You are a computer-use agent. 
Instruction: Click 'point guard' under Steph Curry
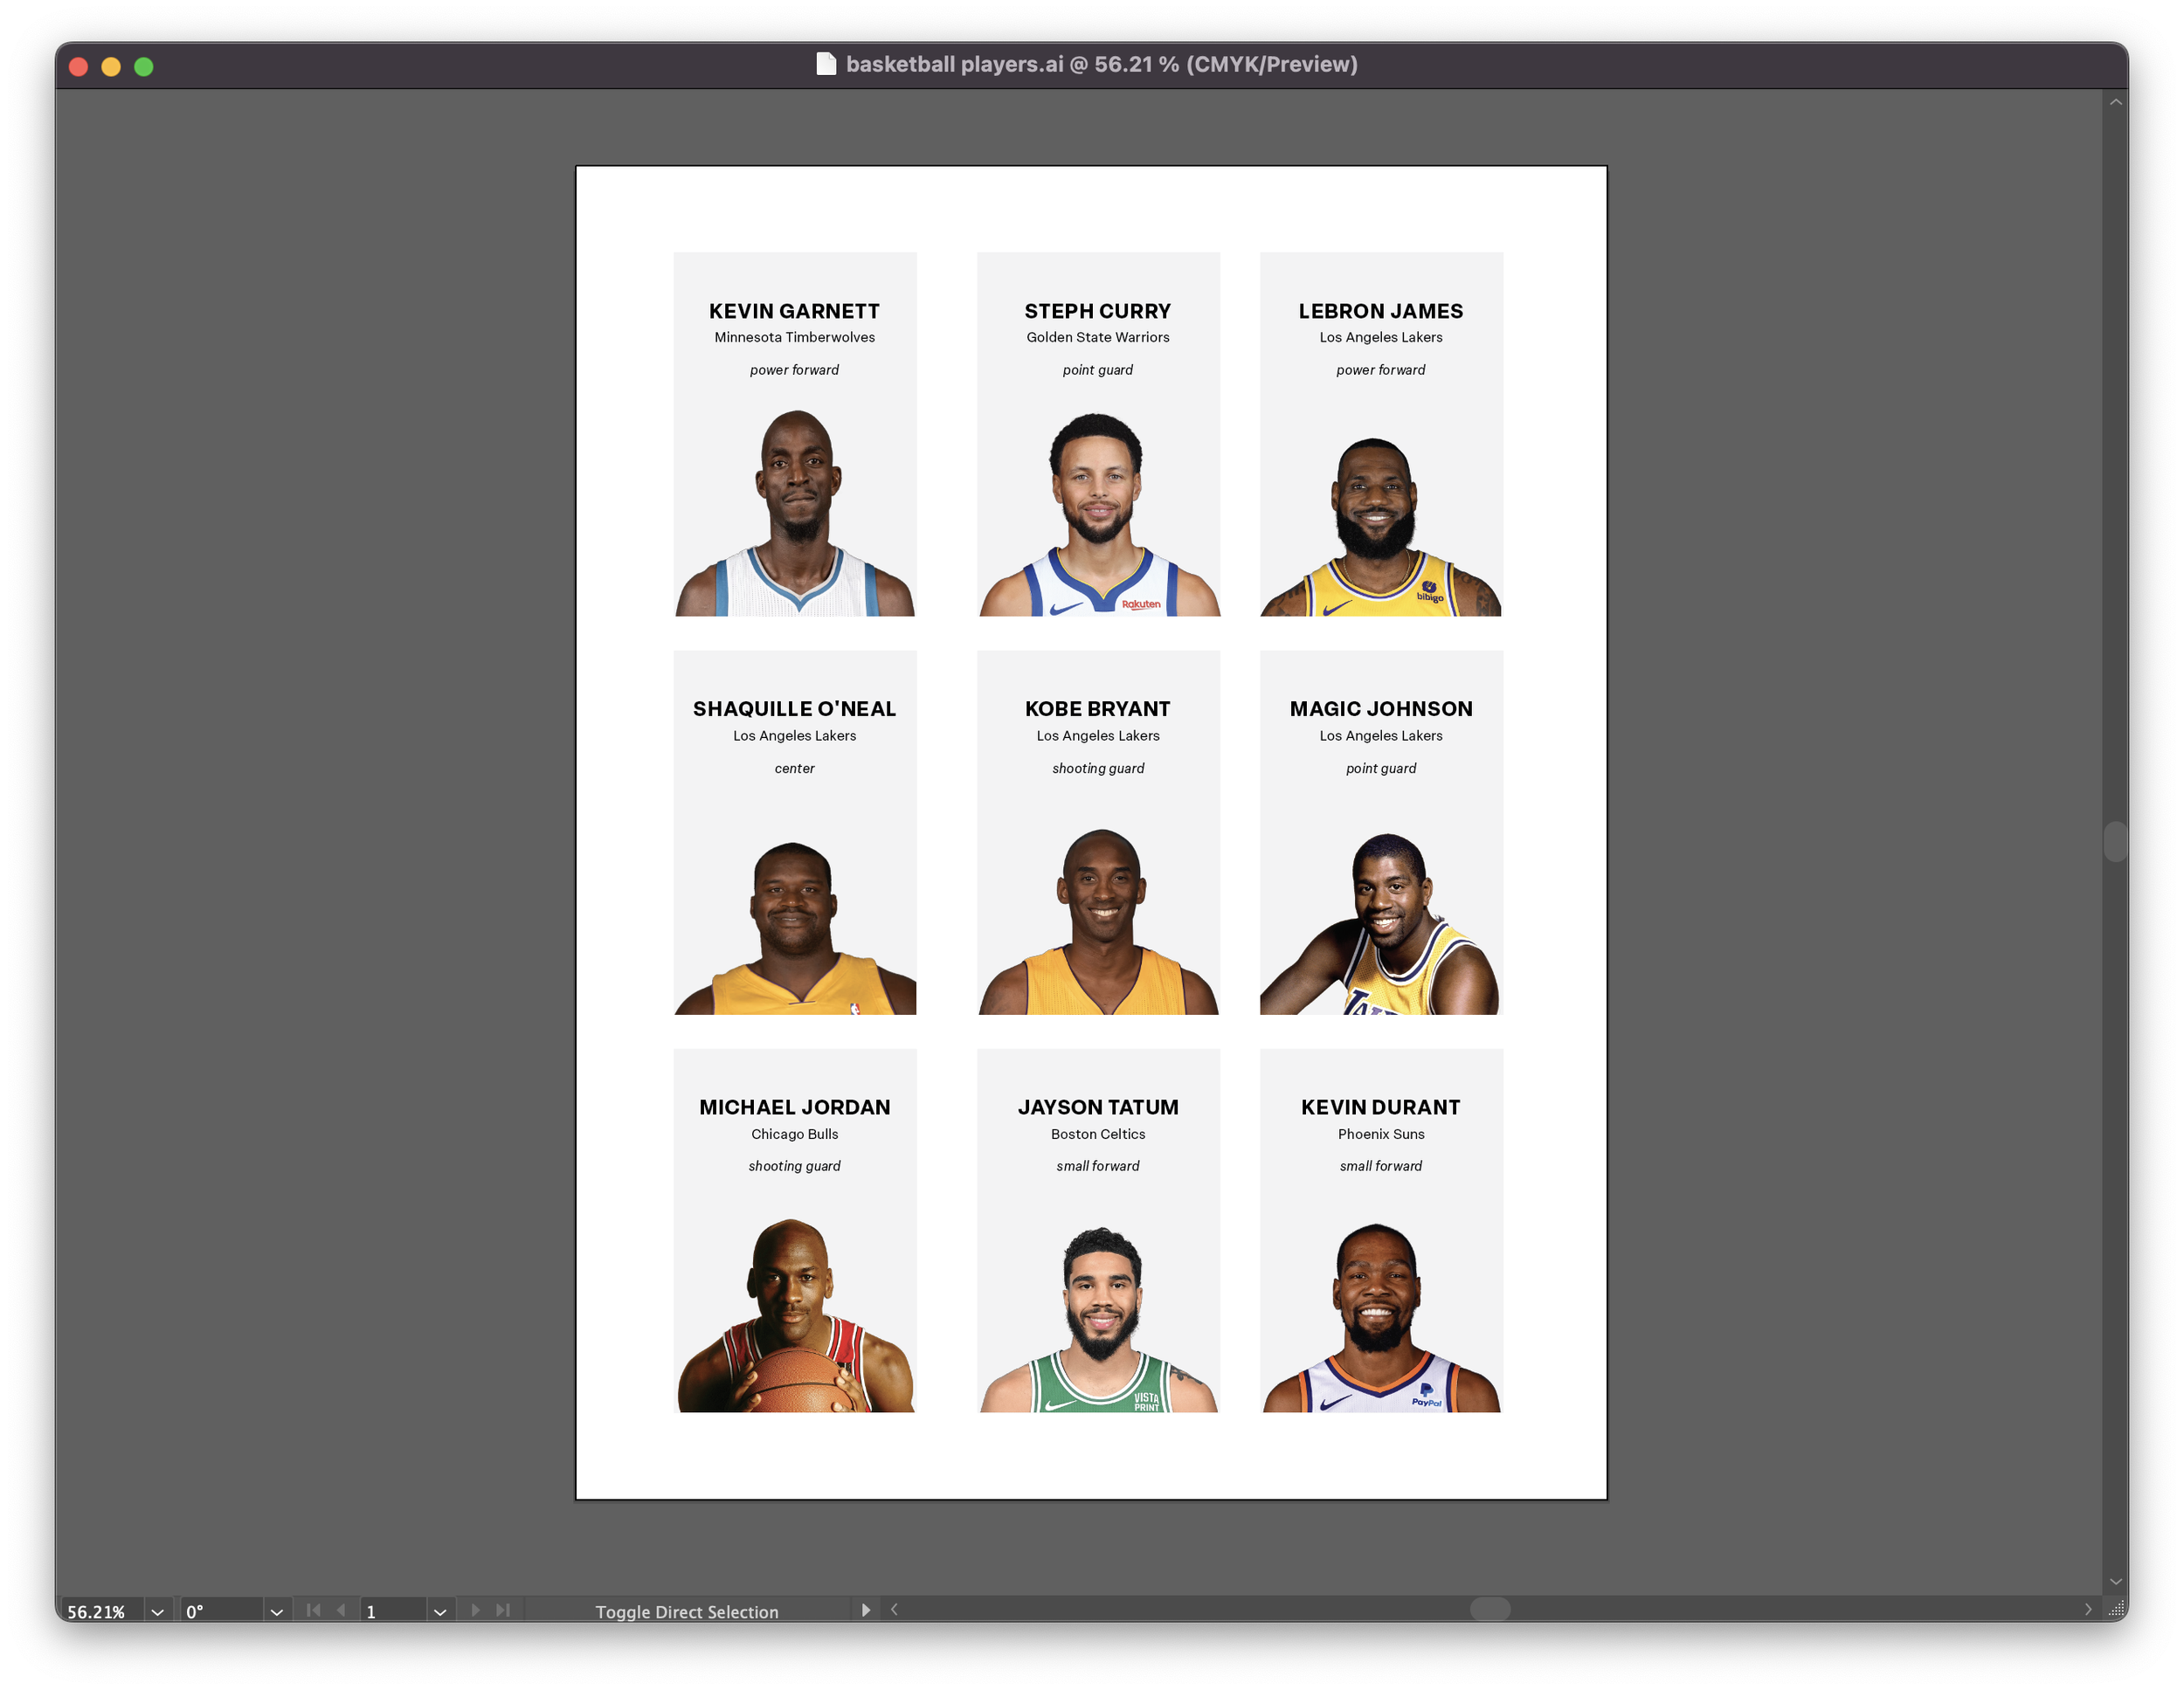[x=1097, y=370]
